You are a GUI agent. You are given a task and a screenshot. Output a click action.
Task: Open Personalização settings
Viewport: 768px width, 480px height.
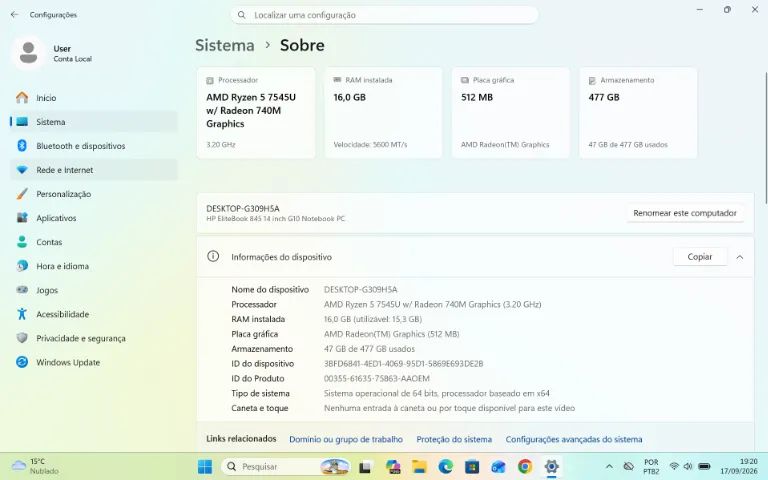[94, 194]
